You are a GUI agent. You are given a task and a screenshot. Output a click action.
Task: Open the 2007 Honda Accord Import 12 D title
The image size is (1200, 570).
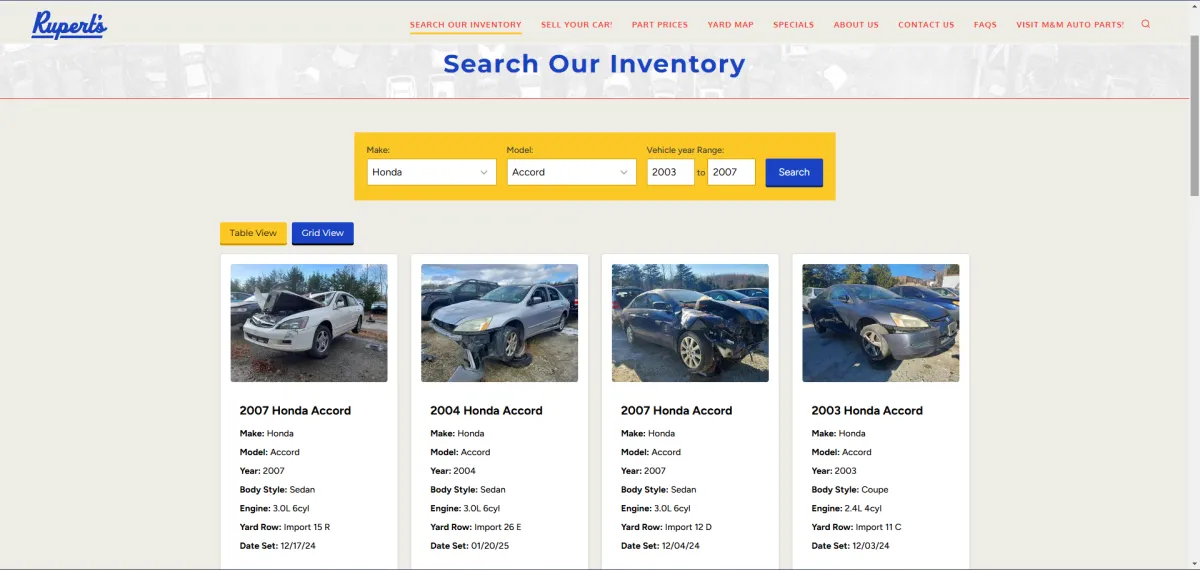676,411
